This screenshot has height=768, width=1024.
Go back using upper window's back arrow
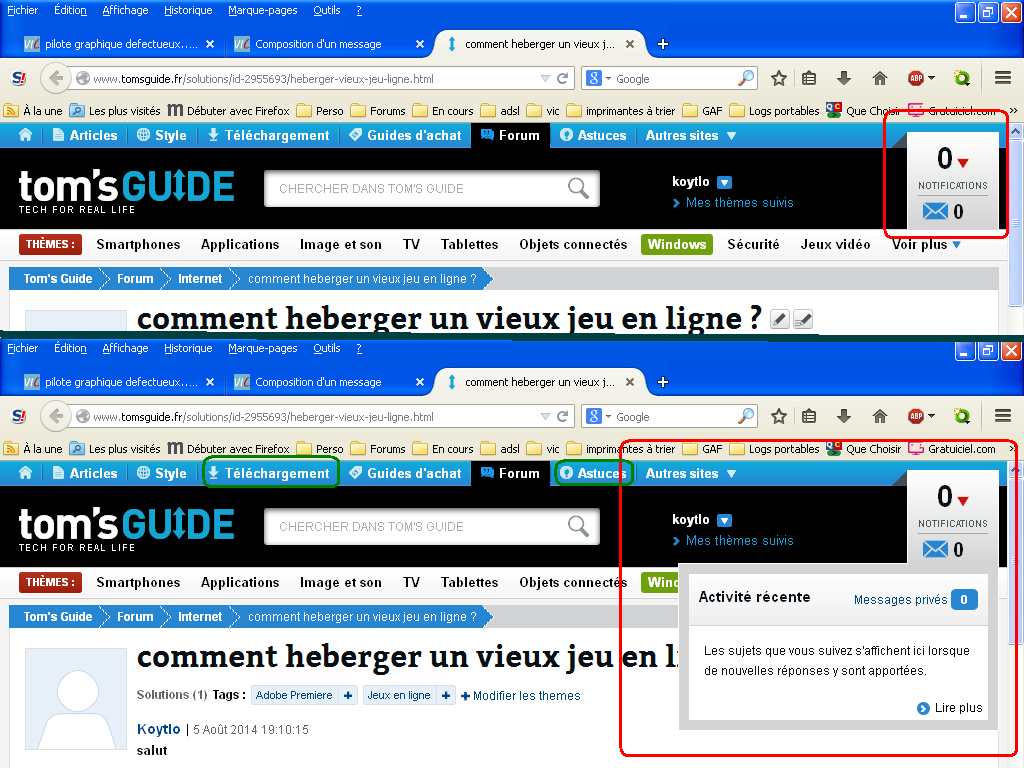(x=56, y=79)
